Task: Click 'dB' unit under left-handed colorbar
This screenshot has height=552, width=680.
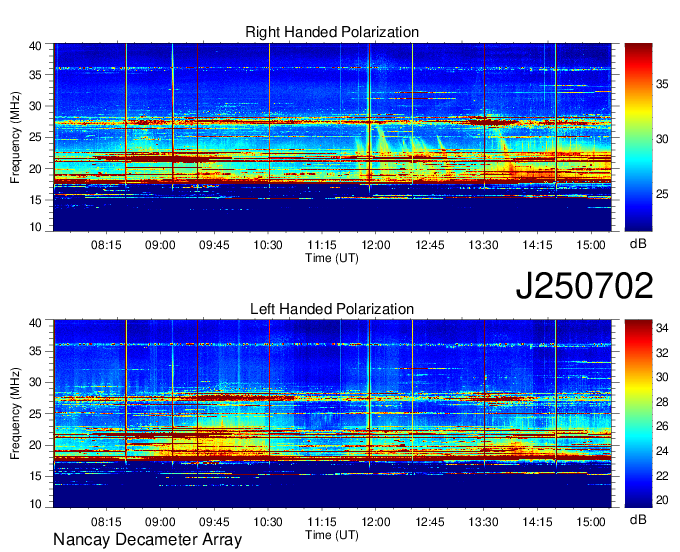Action: pos(638,519)
